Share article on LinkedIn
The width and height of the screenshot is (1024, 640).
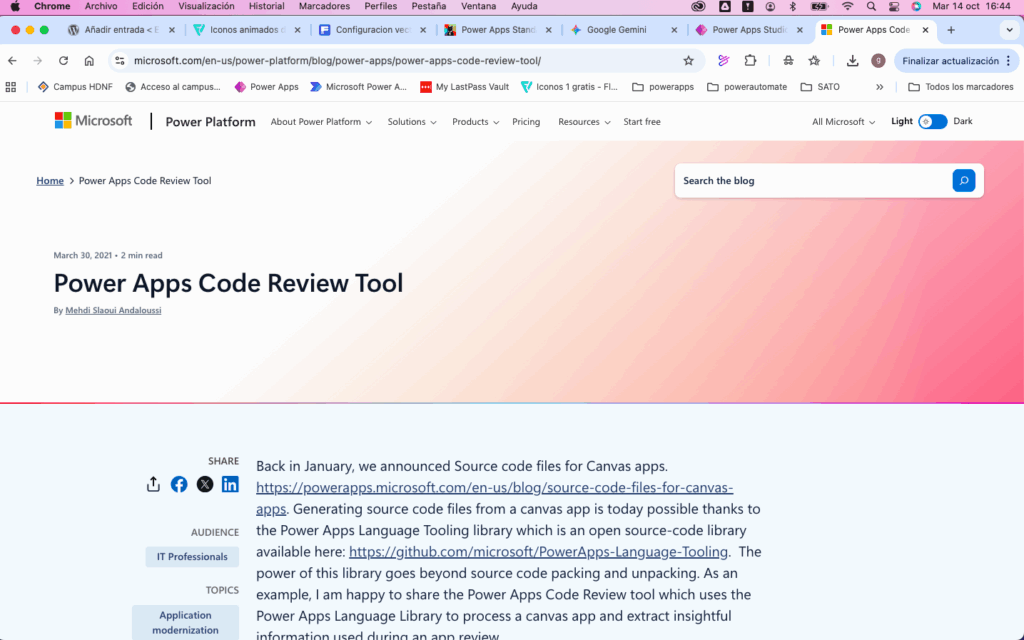tap(230, 484)
